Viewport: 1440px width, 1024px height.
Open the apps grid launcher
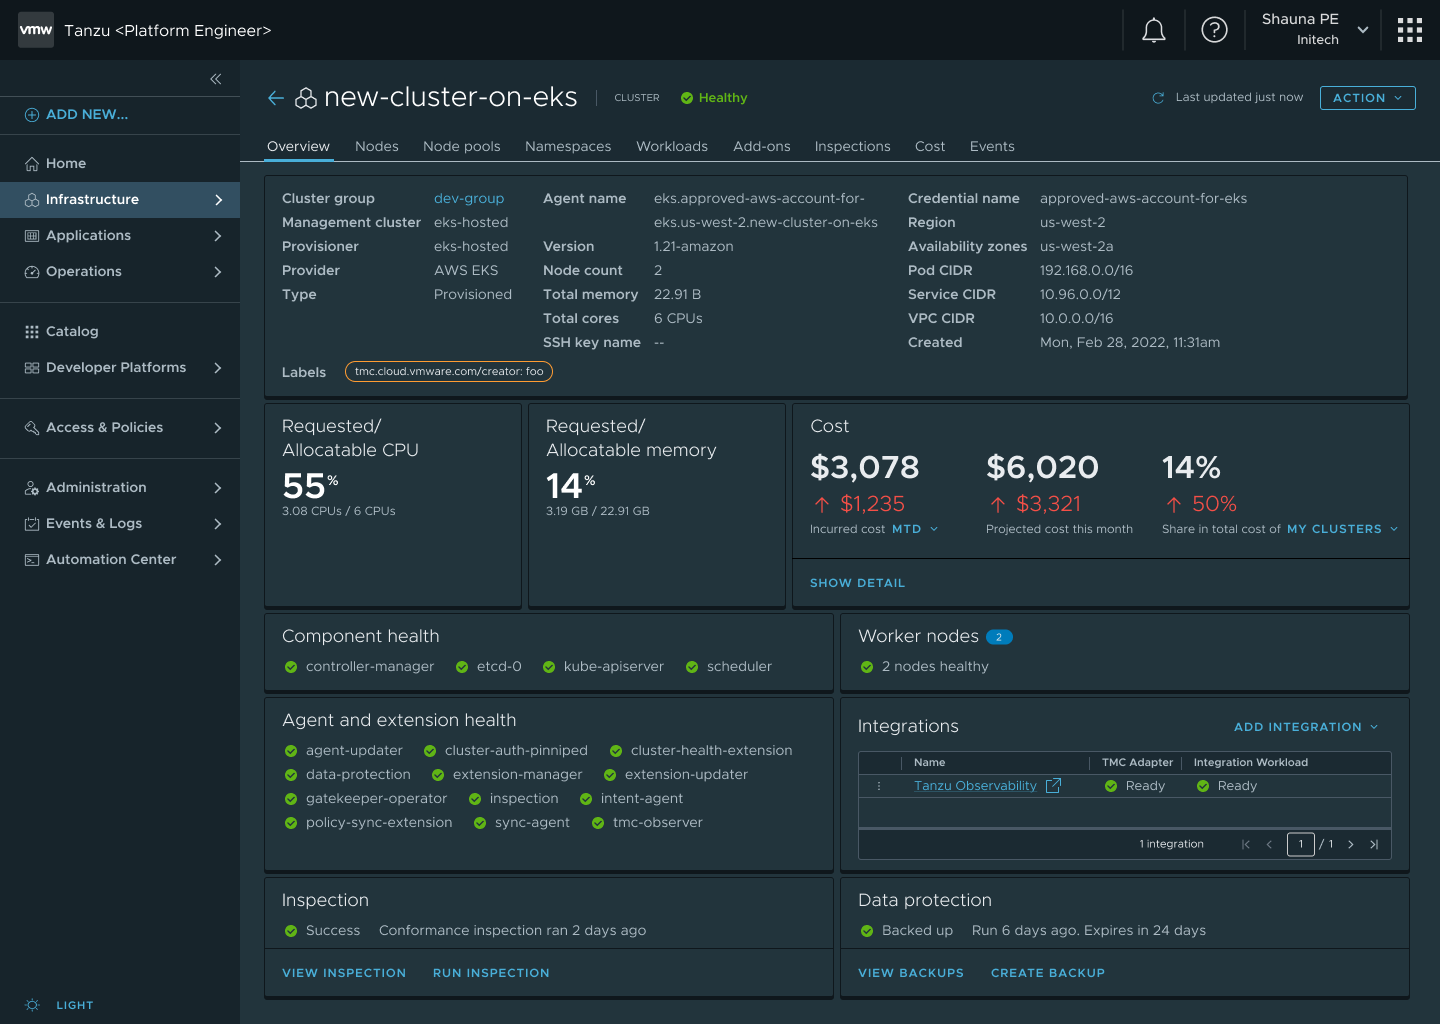click(x=1409, y=30)
